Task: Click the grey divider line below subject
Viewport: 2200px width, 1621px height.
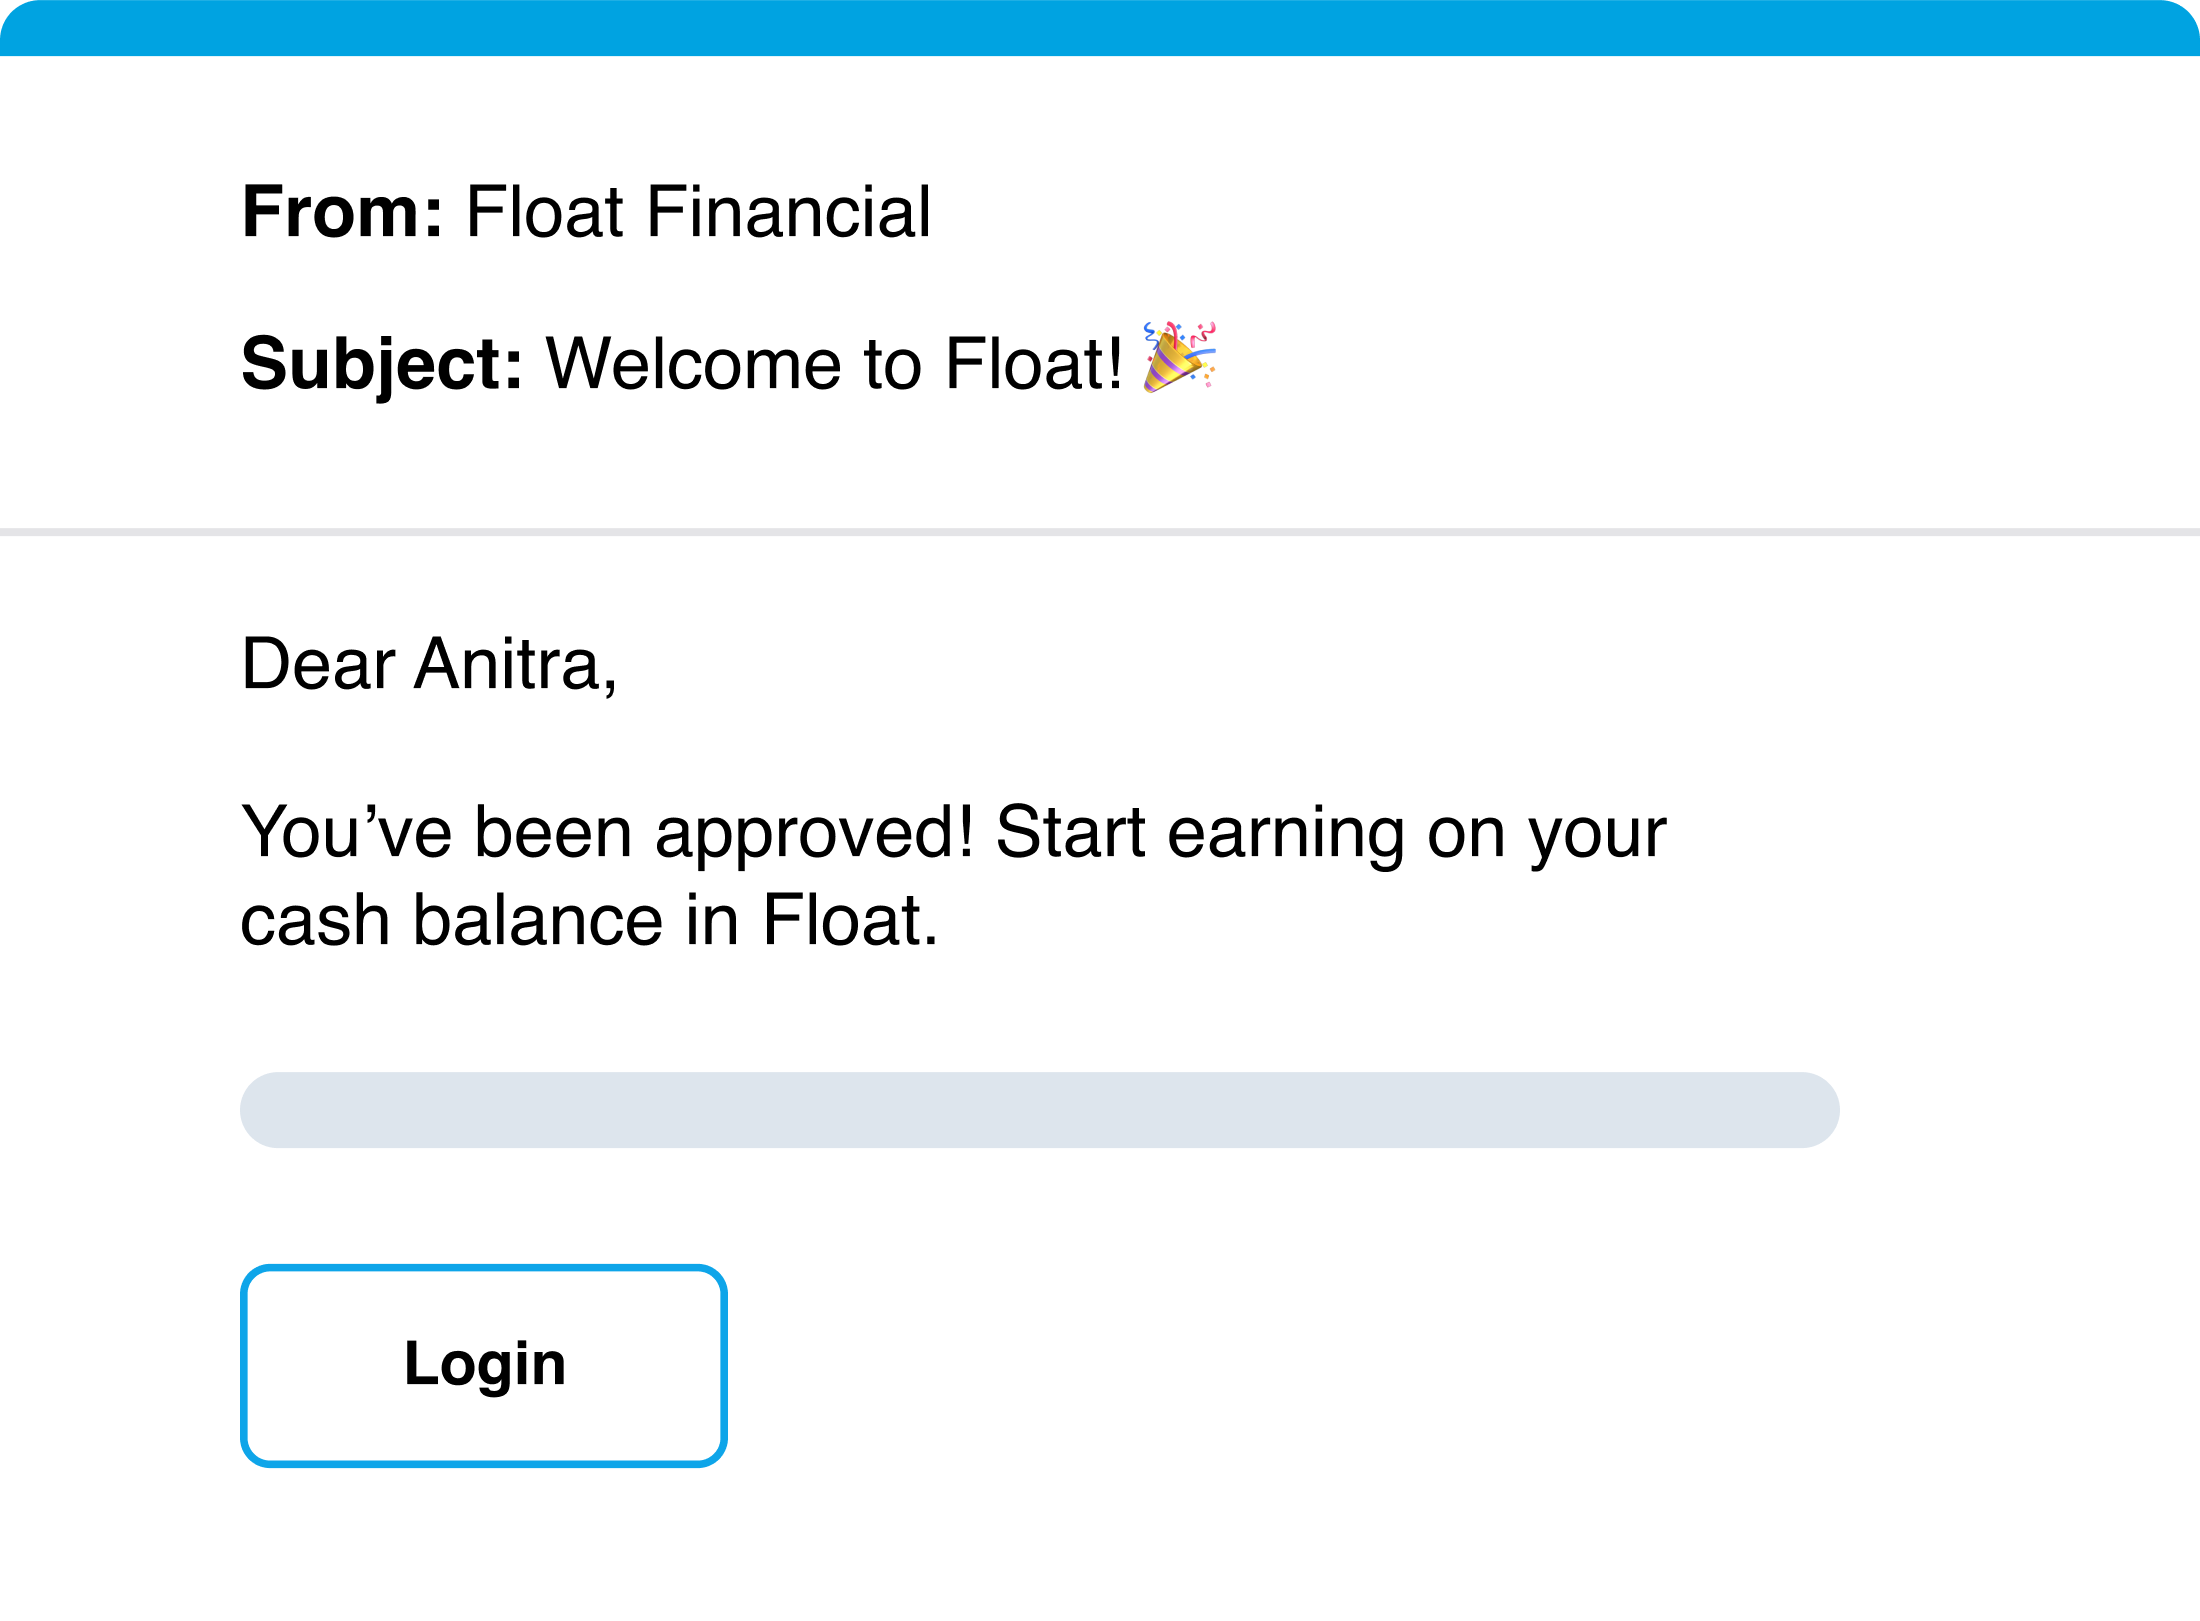Action: click(1100, 532)
